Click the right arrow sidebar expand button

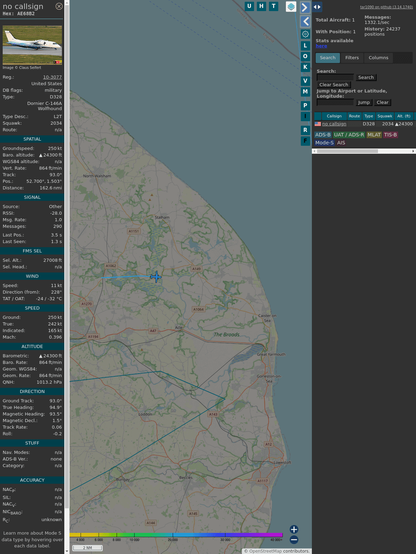pyautogui.click(x=305, y=7)
